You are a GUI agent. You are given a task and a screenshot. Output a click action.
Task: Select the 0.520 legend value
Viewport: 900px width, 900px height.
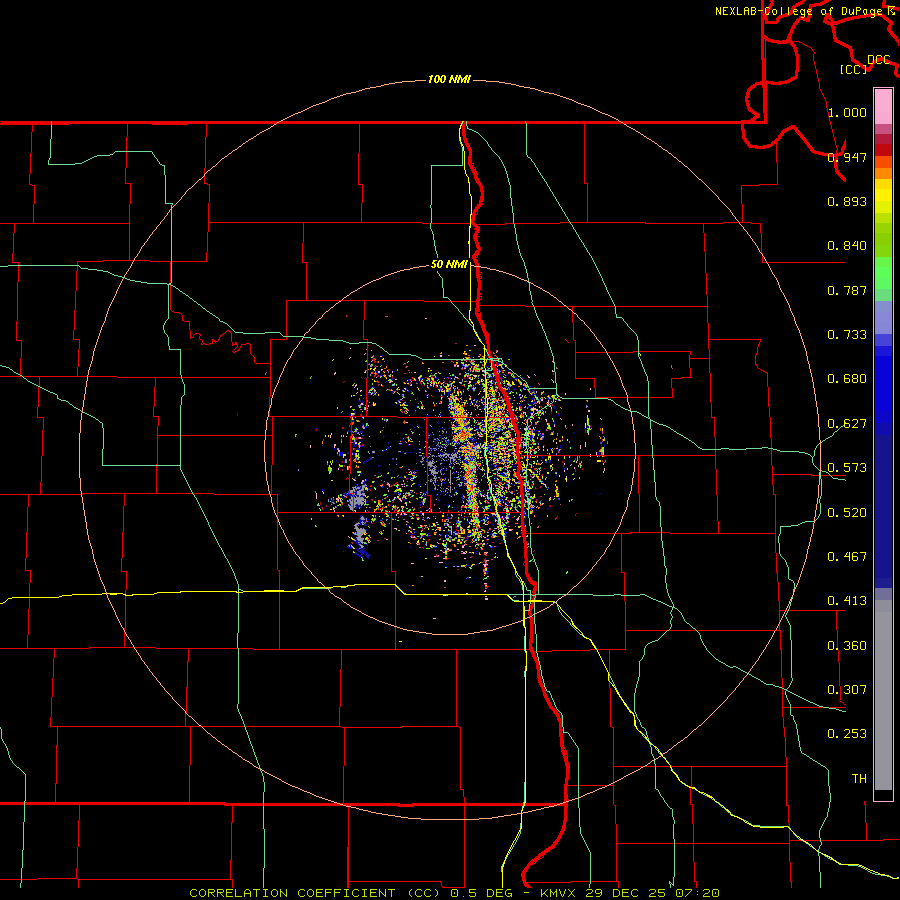[x=847, y=513]
